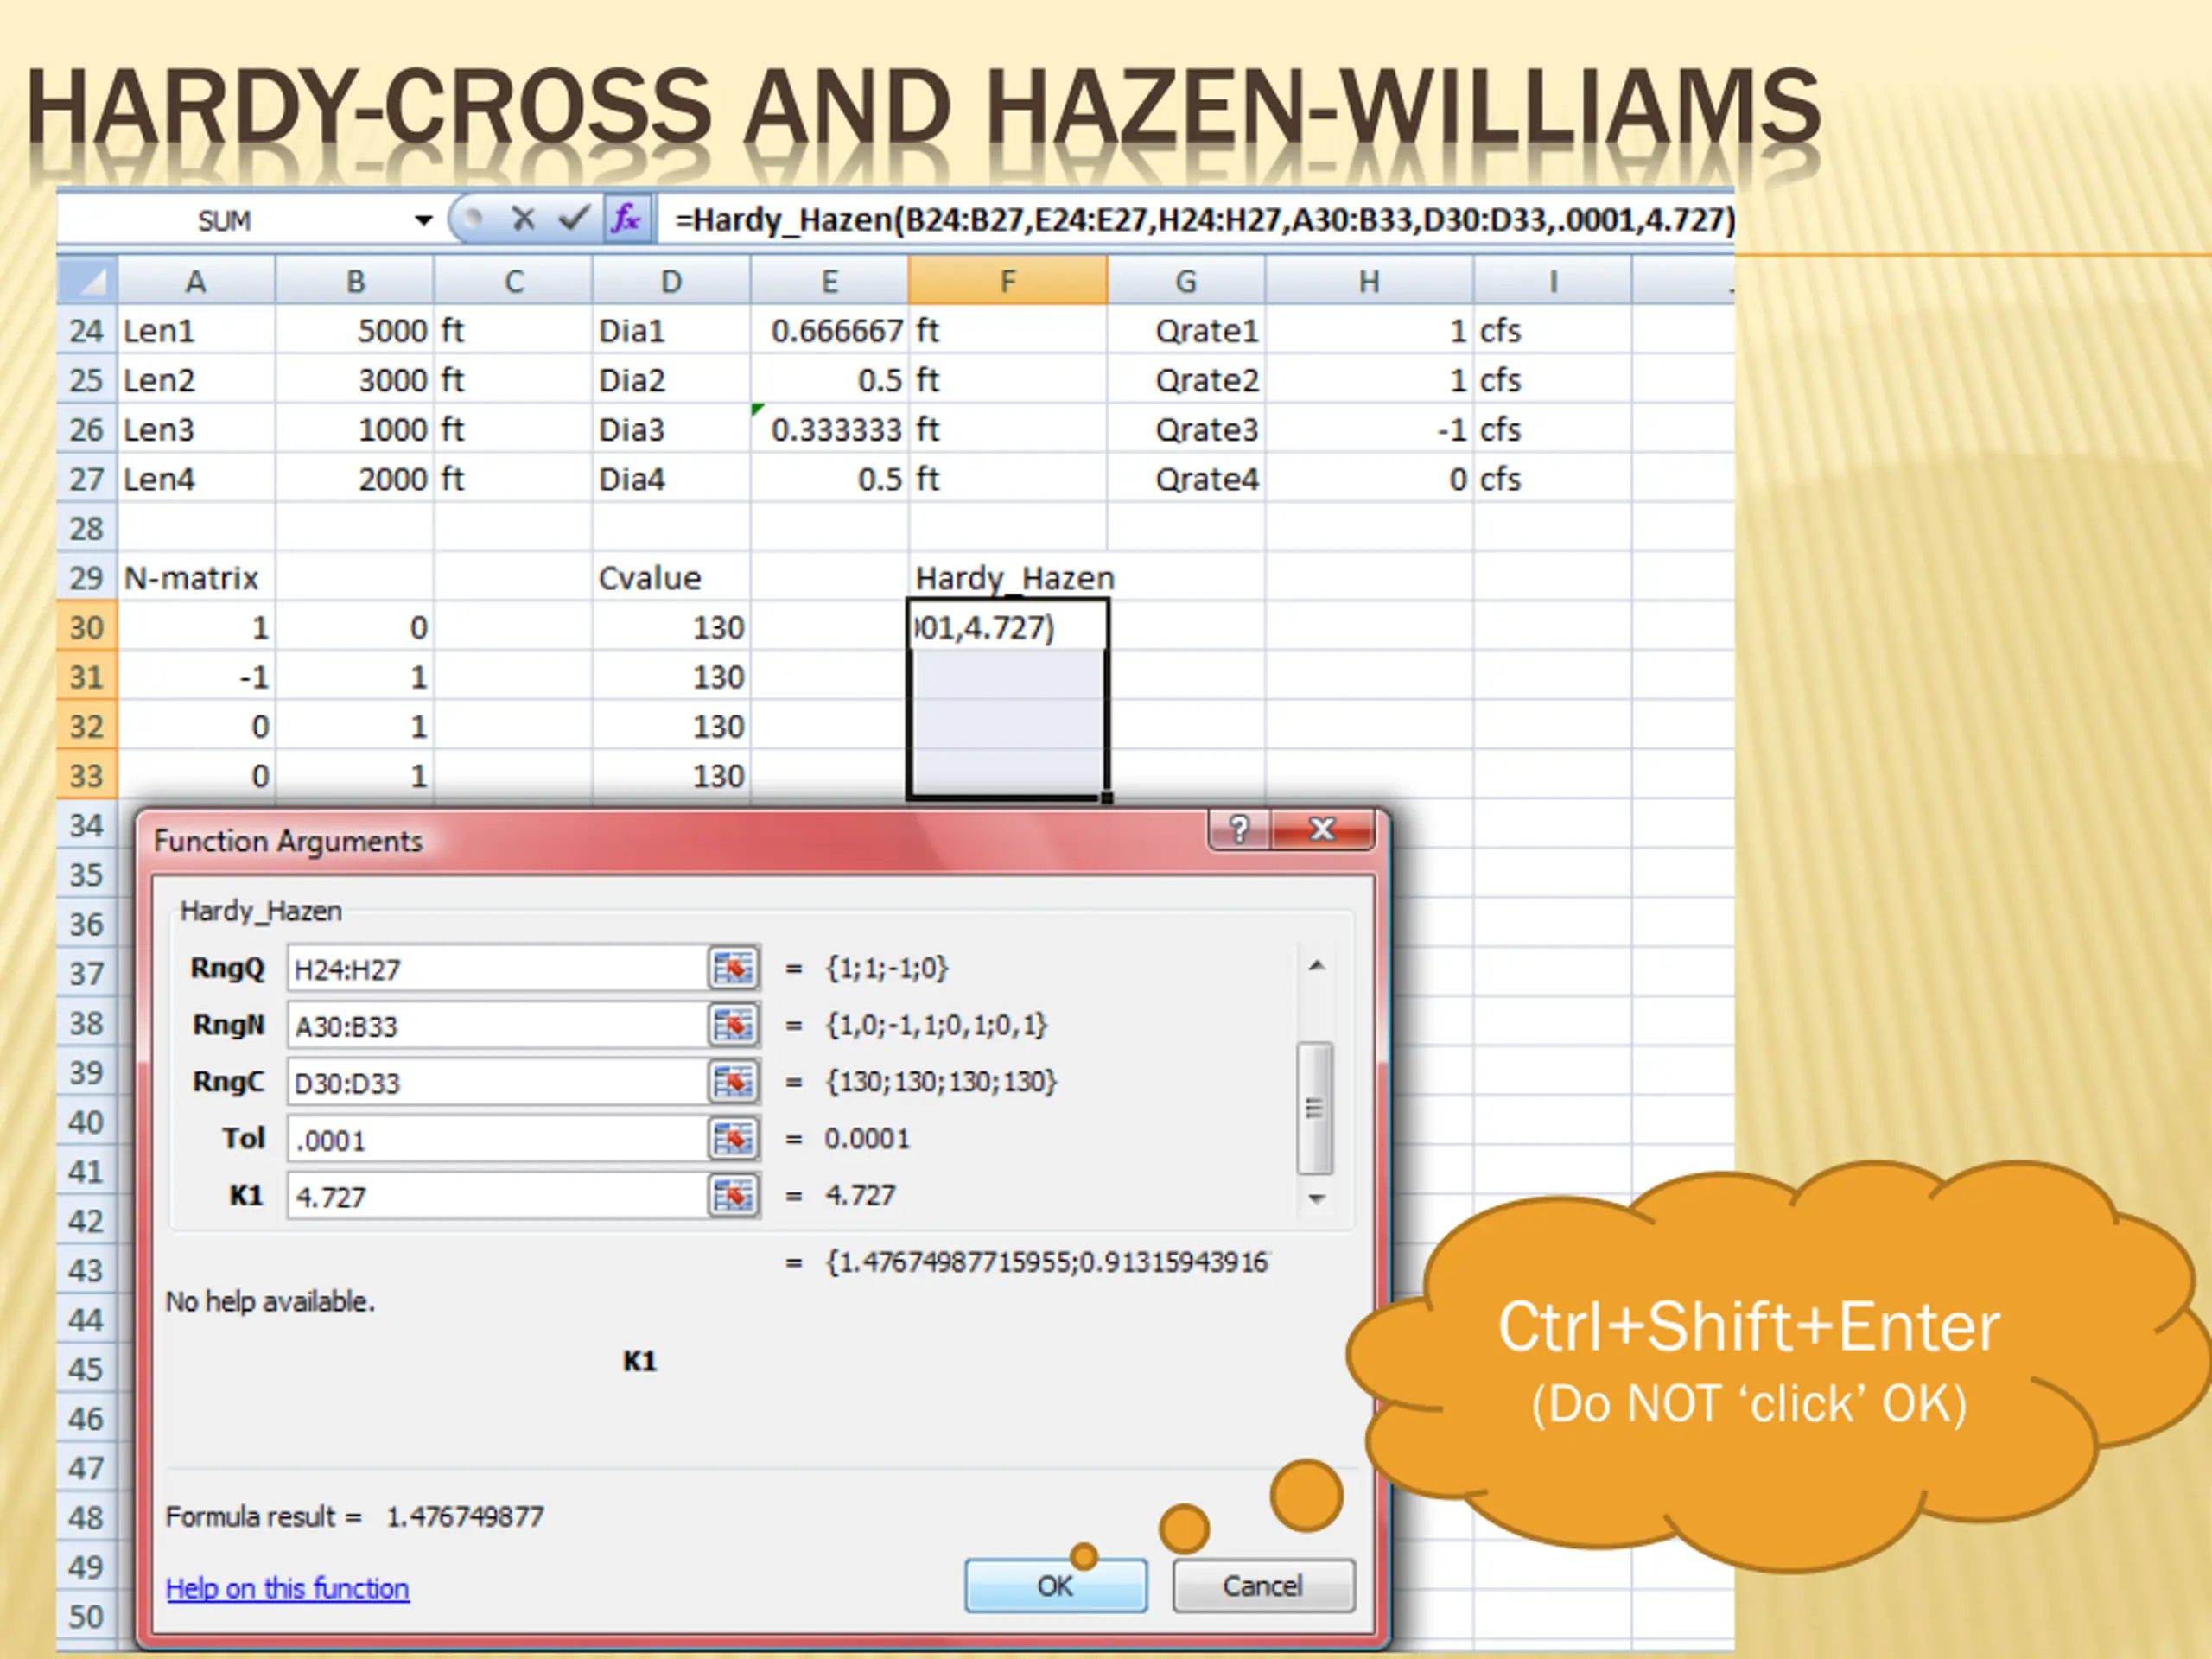
Task: Click the OK button in Function Arguments
Action: click(x=1055, y=1586)
